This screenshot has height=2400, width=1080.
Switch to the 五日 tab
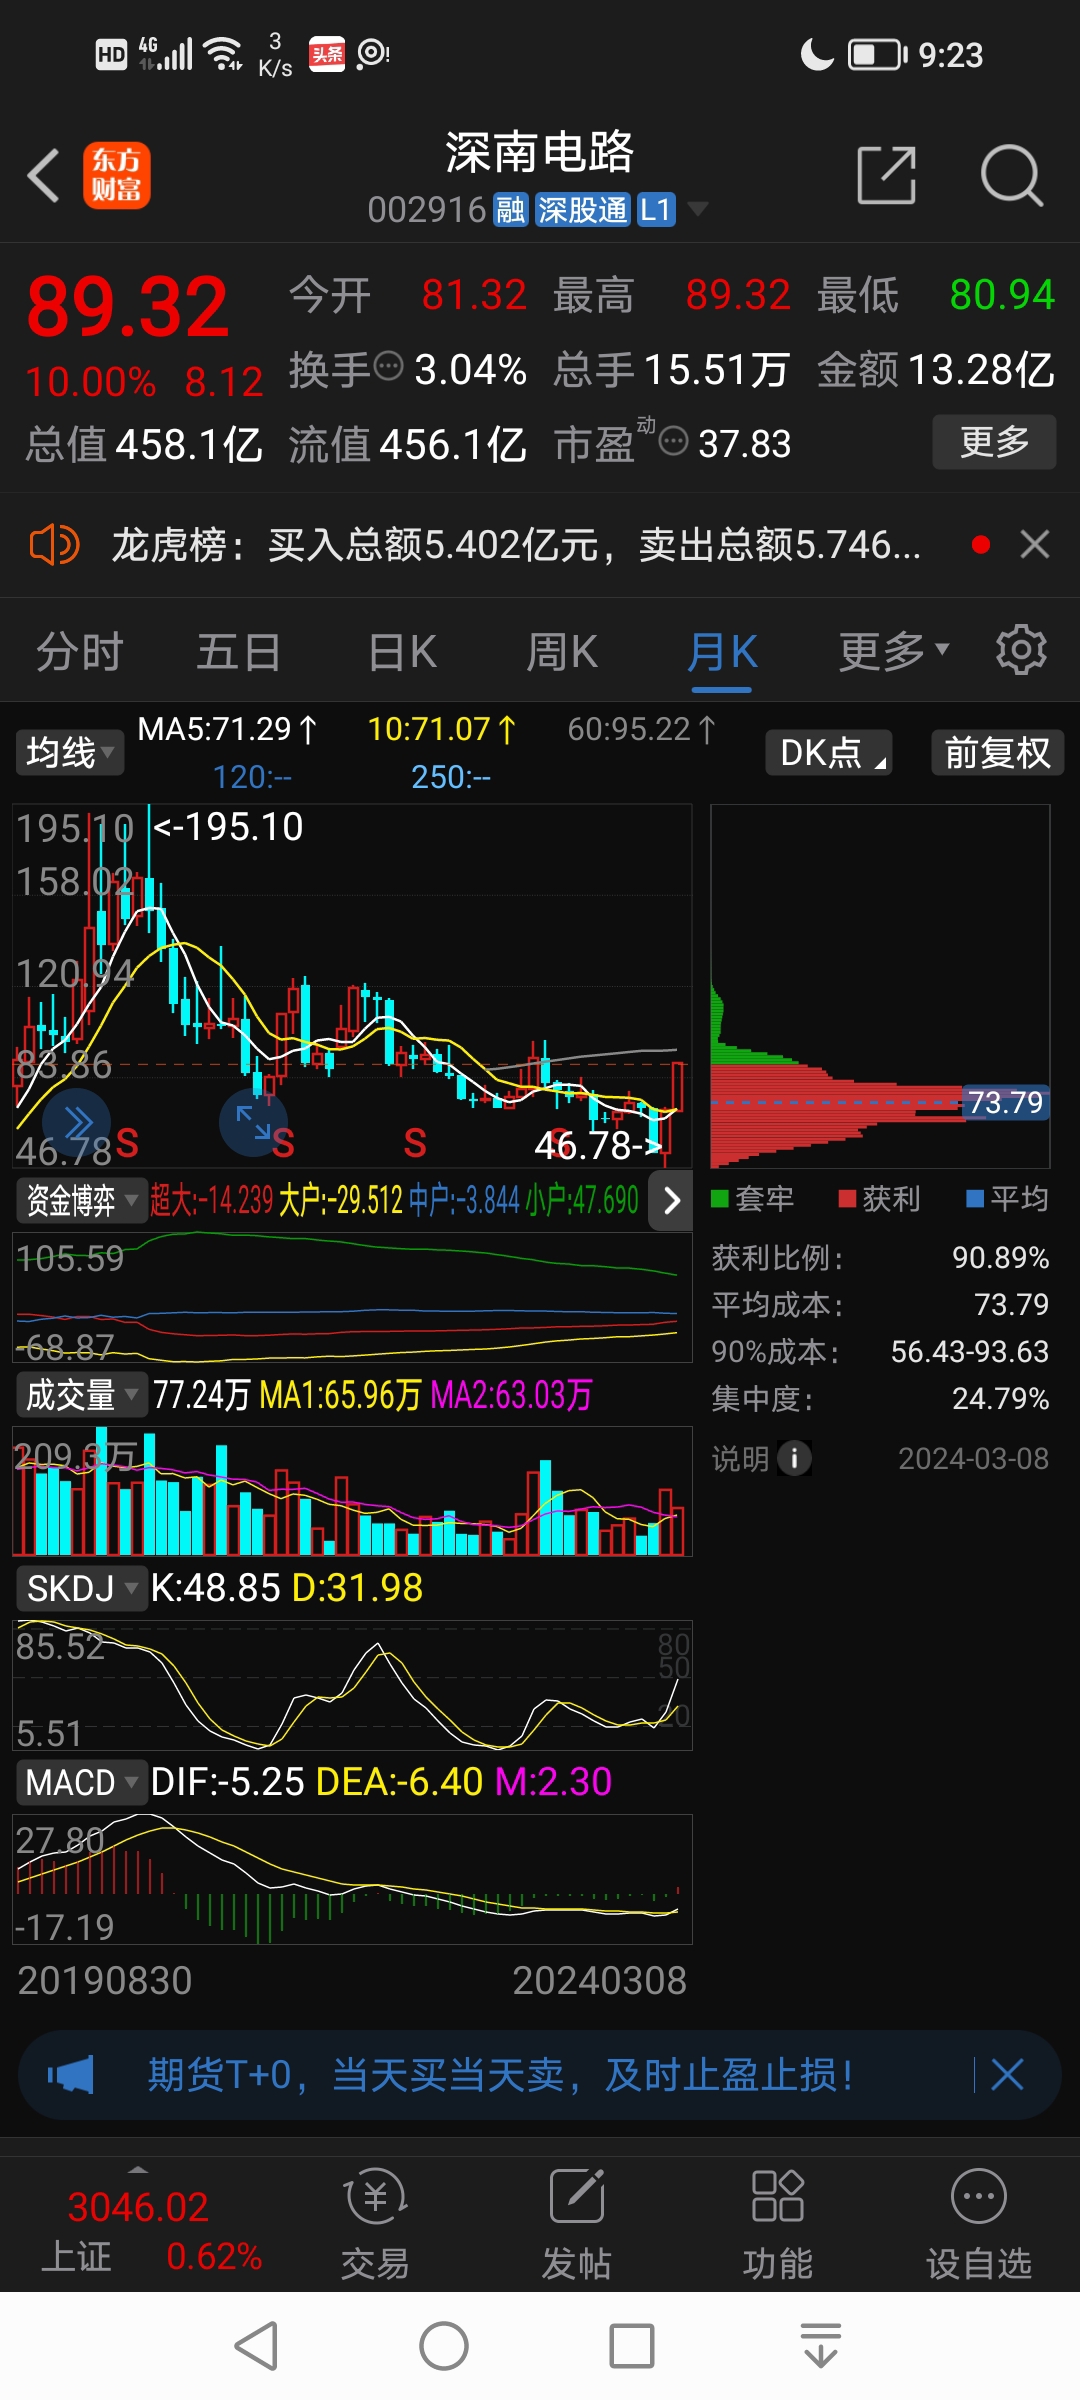click(238, 652)
